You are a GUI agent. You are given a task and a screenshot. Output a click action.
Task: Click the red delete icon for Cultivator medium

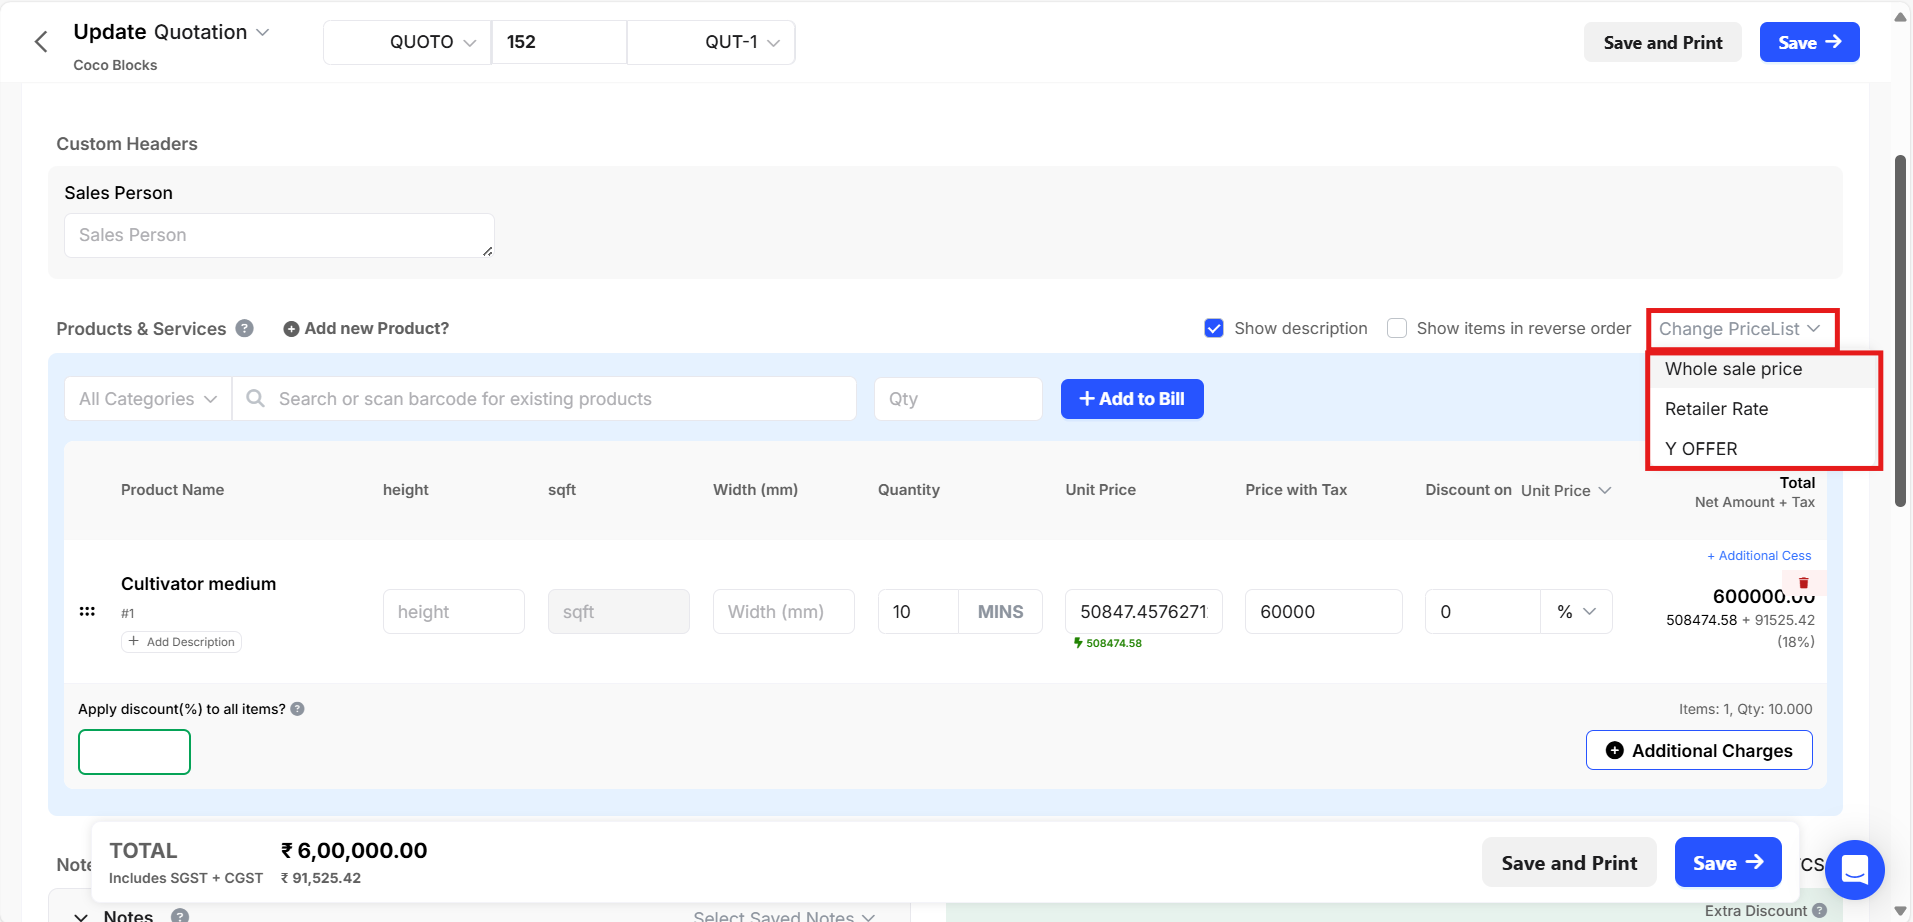(1804, 583)
